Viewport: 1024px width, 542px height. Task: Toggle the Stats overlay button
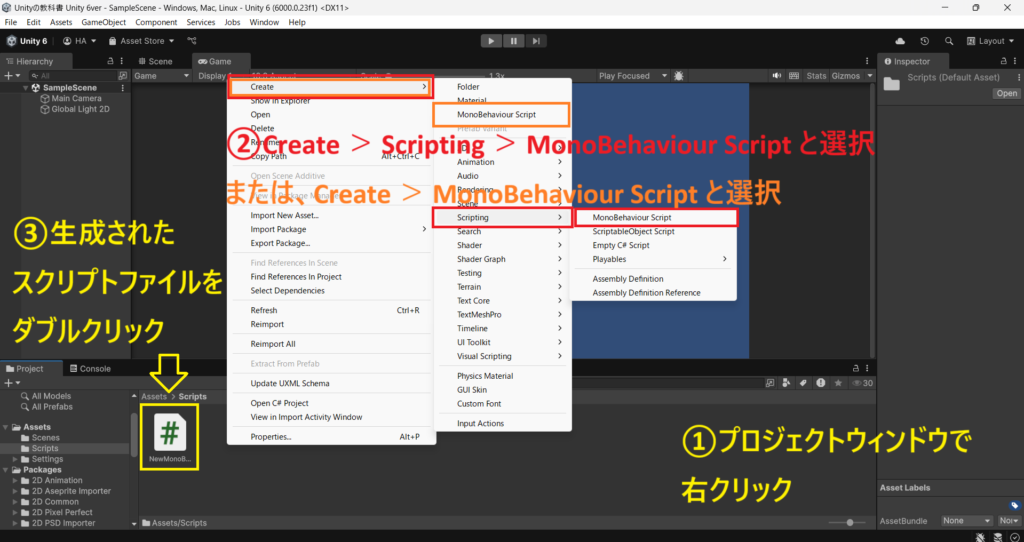pyautogui.click(x=816, y=76)
